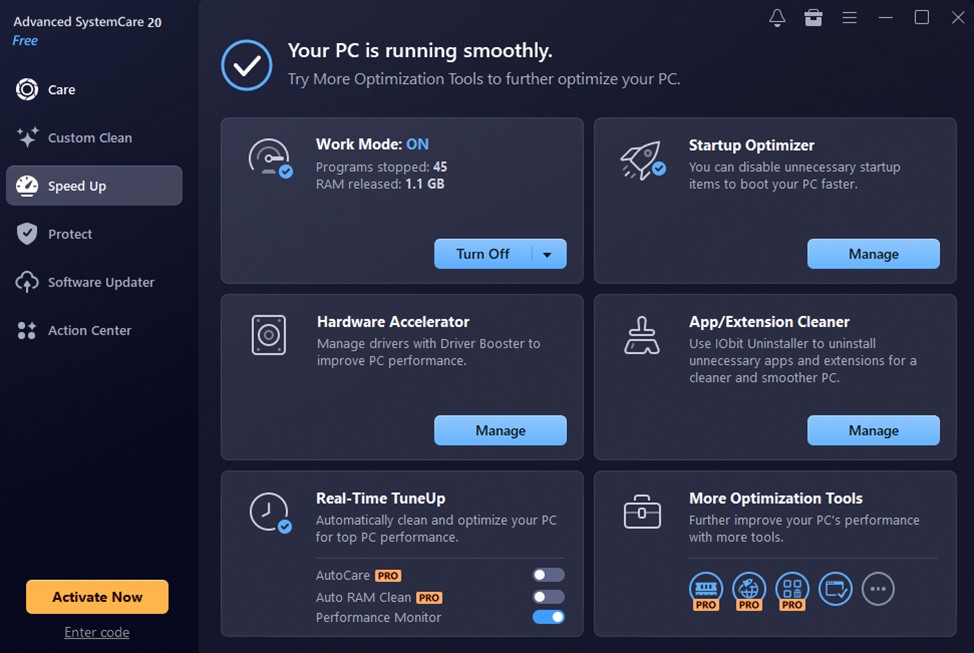This screenshot has width=974, height=653.
Task: Click the Activate Now button
Action: point(97,596)
